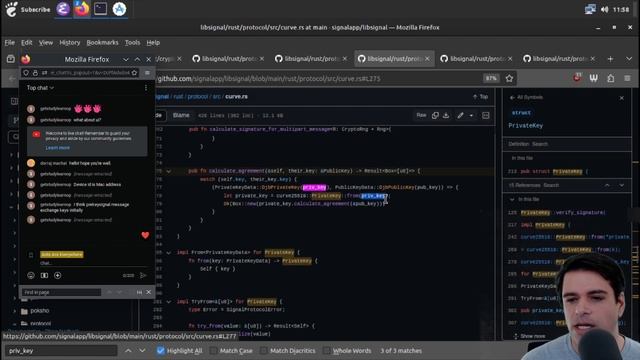Close the small Find in page bar
Image resolution: width=640 pixels, height=360 pixels.
pos(149,292)
